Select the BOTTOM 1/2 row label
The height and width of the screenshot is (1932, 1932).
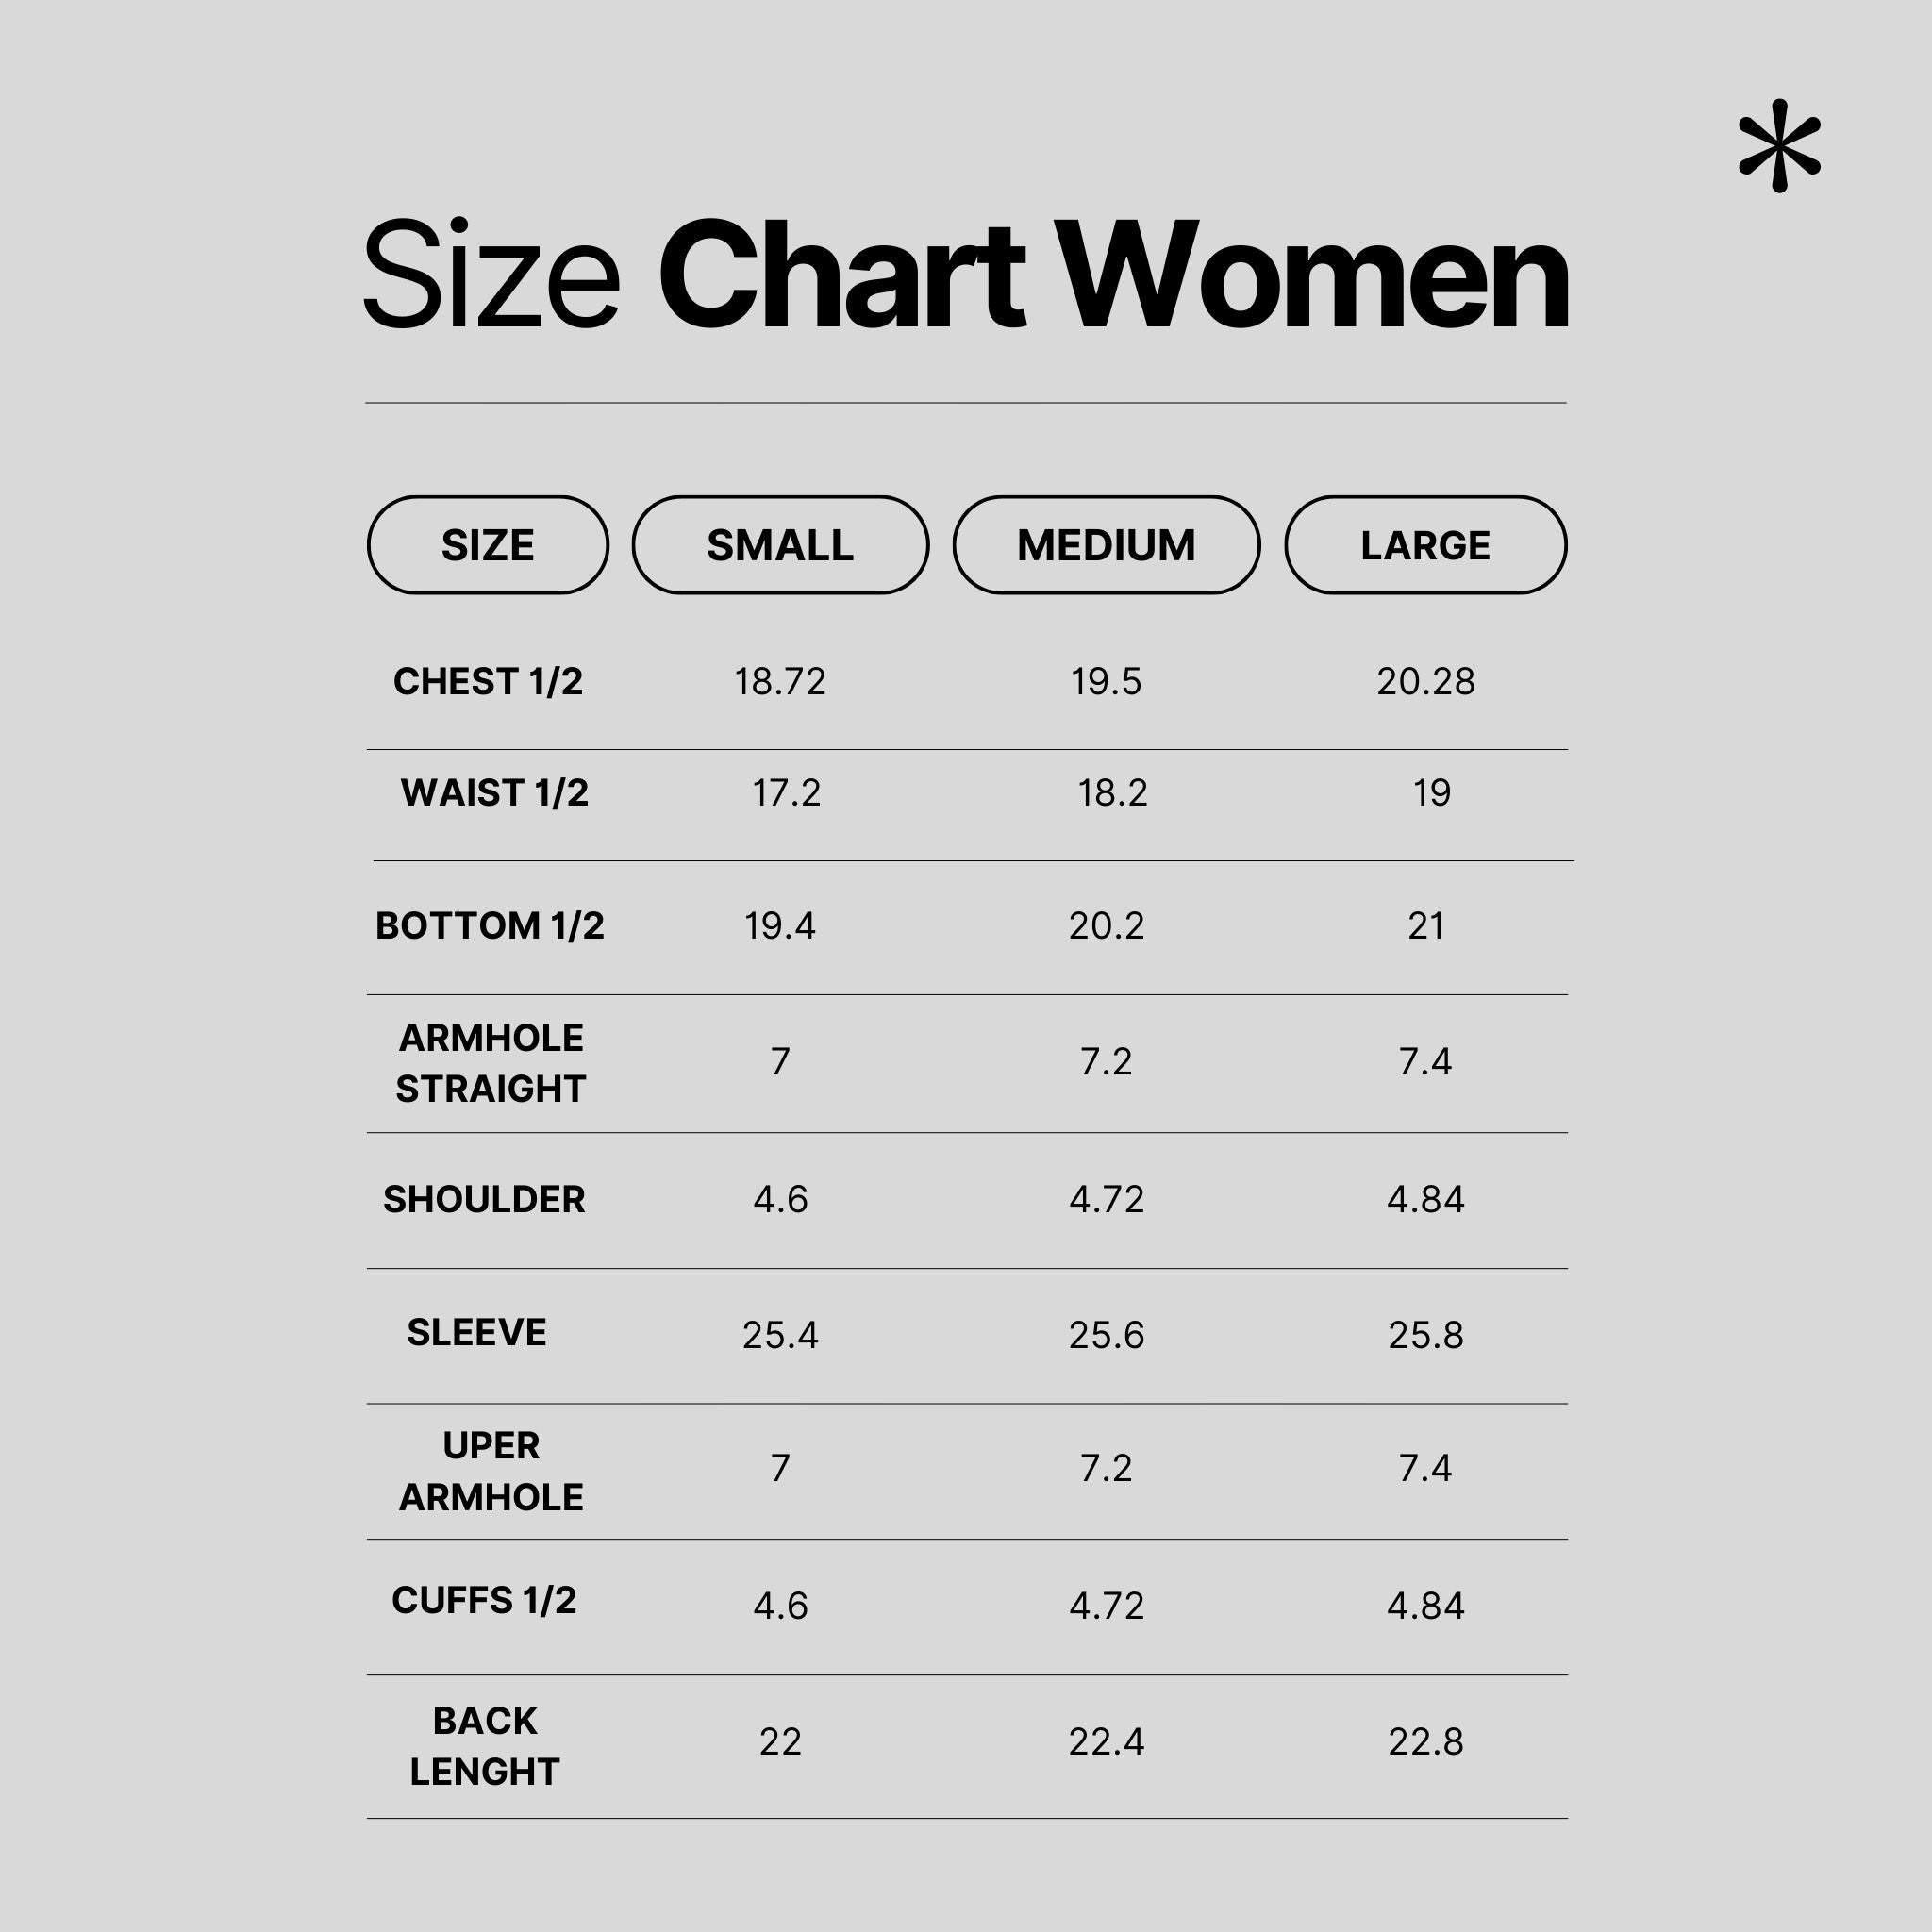490,925
